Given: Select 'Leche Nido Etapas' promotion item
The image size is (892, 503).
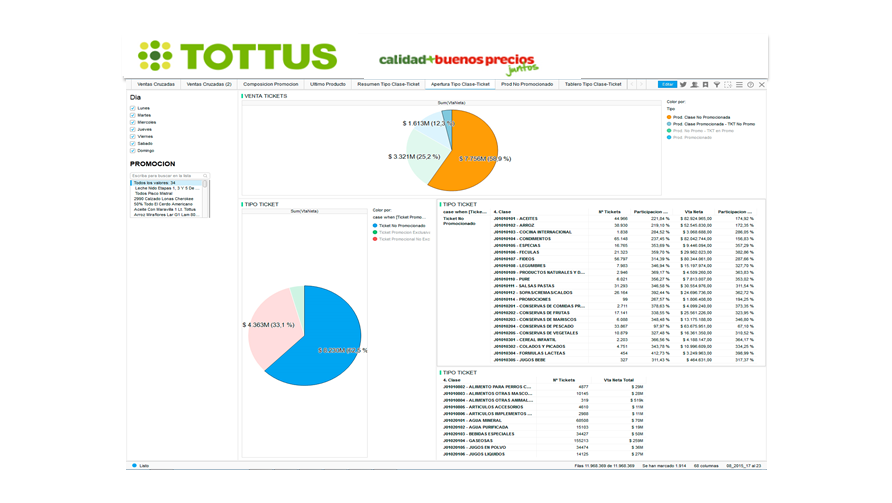Looking at the screenshot, I should coord(166,188).
